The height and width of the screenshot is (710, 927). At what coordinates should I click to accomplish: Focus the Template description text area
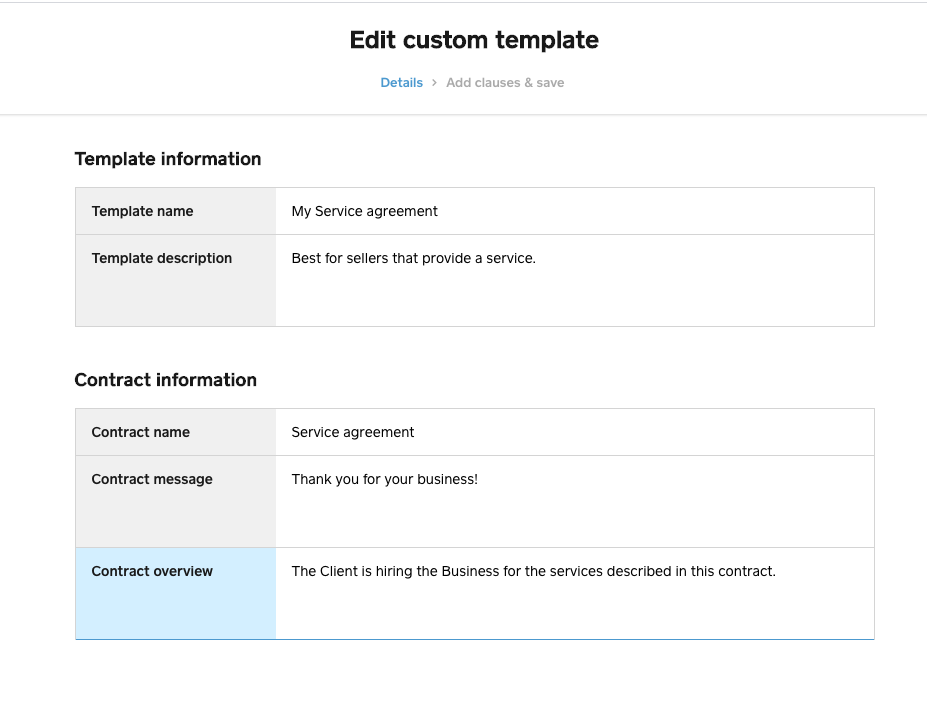click(x=574, y=290)
